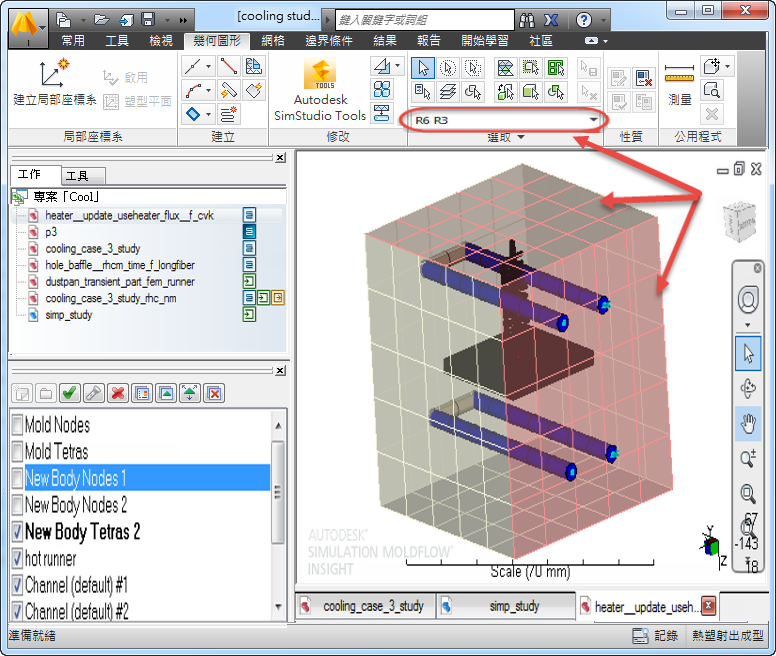
Task: Click the Create Local Coordinate System icon
Action: click(54, 73)
